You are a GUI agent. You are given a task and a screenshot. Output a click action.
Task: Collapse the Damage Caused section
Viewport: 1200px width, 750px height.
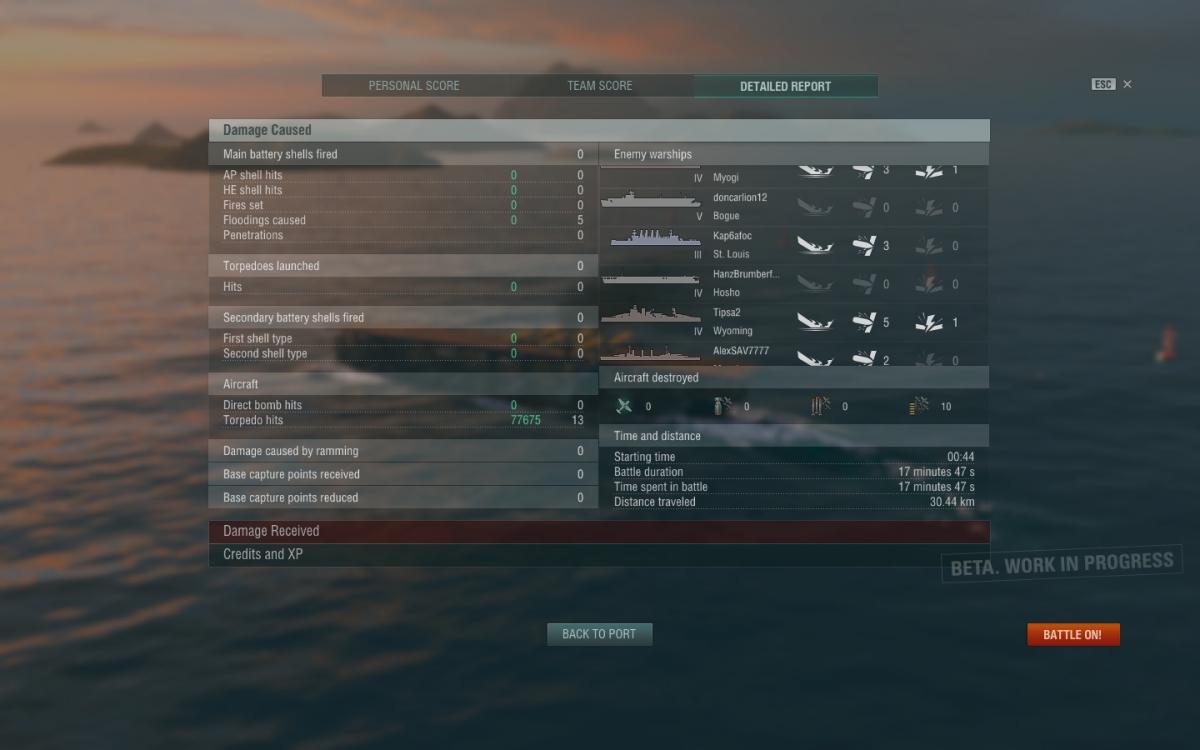599,130
